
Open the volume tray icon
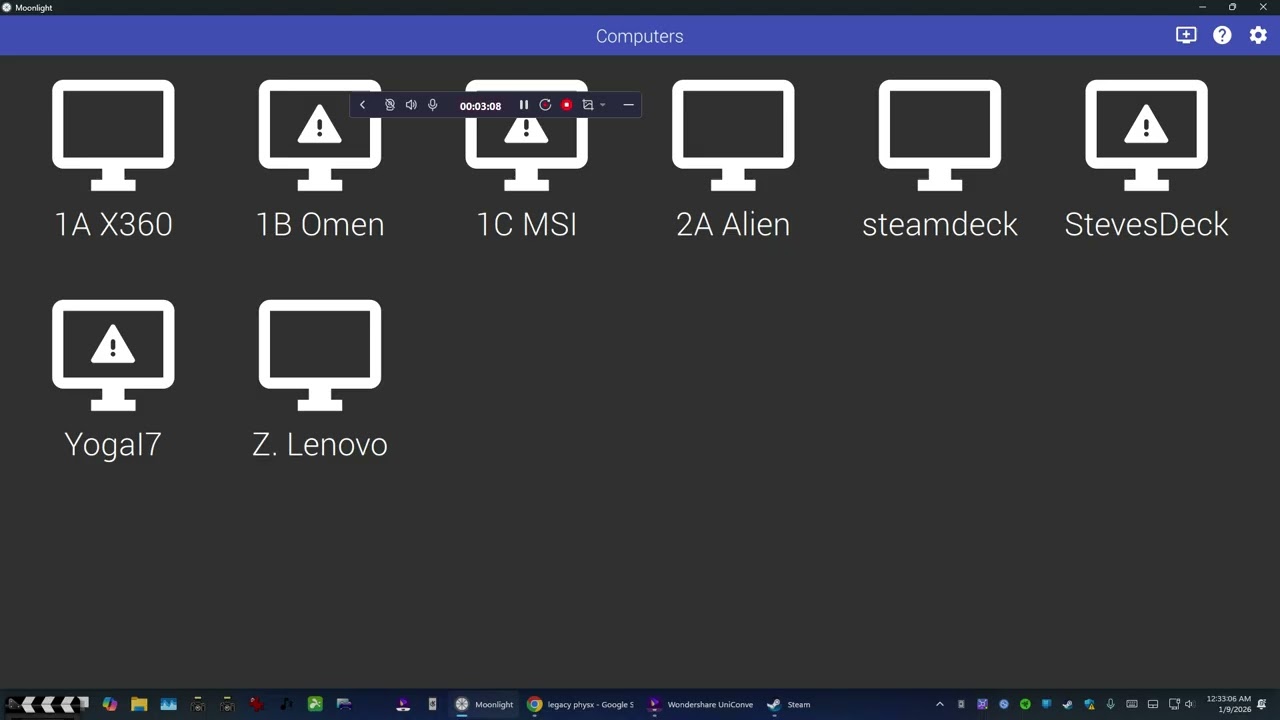pos(1189,704)
